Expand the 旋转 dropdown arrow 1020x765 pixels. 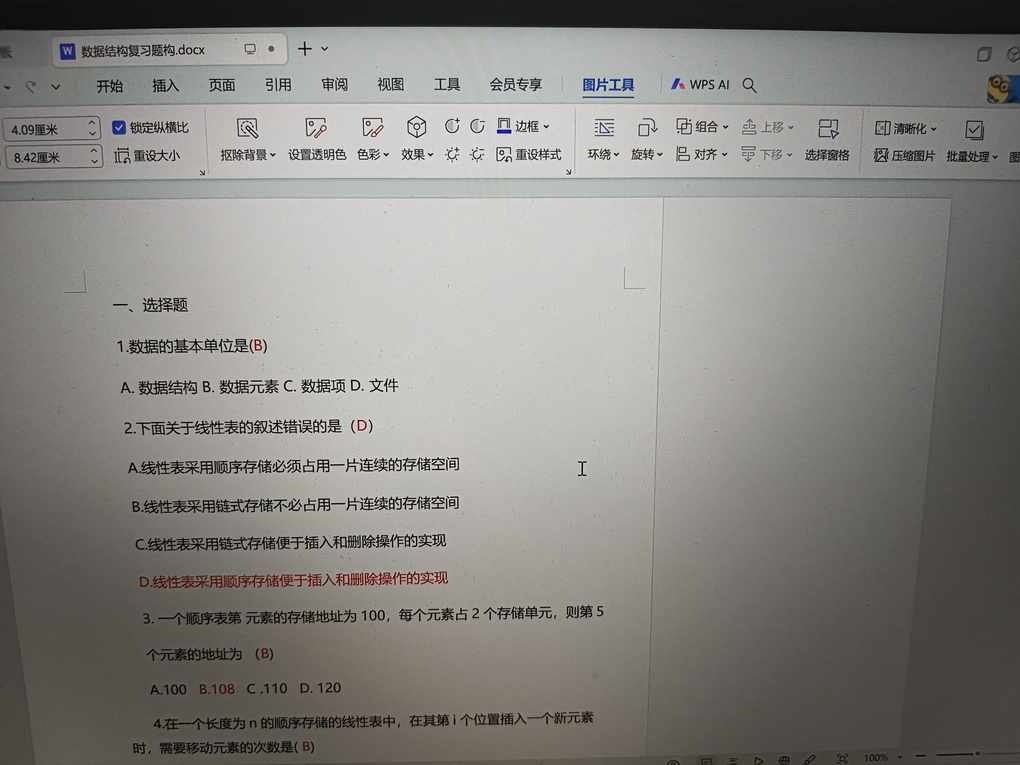[660, 155]
